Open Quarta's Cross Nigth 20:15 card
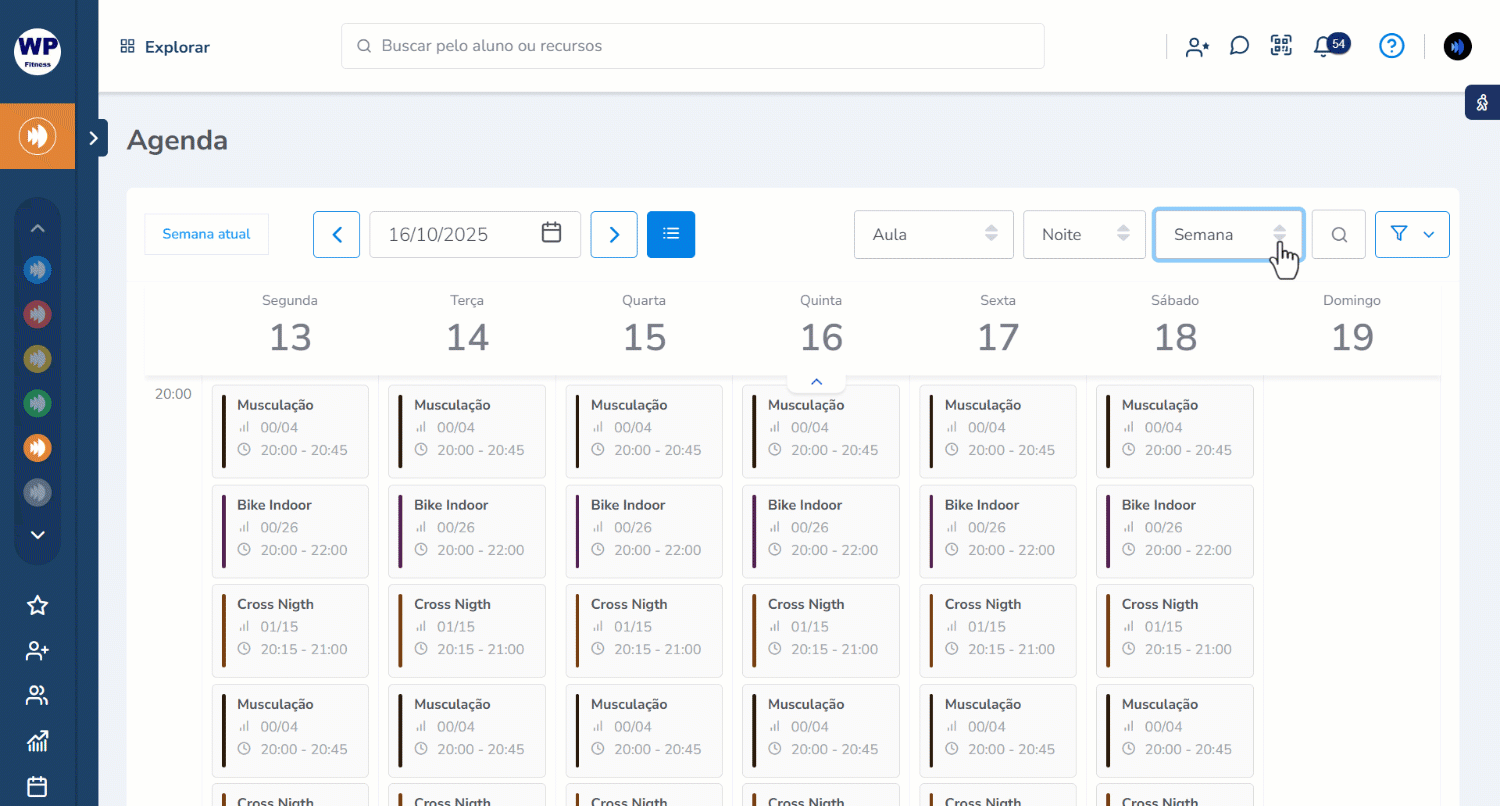This screenshot has height=806, width=1500. [x=644, y=630]
